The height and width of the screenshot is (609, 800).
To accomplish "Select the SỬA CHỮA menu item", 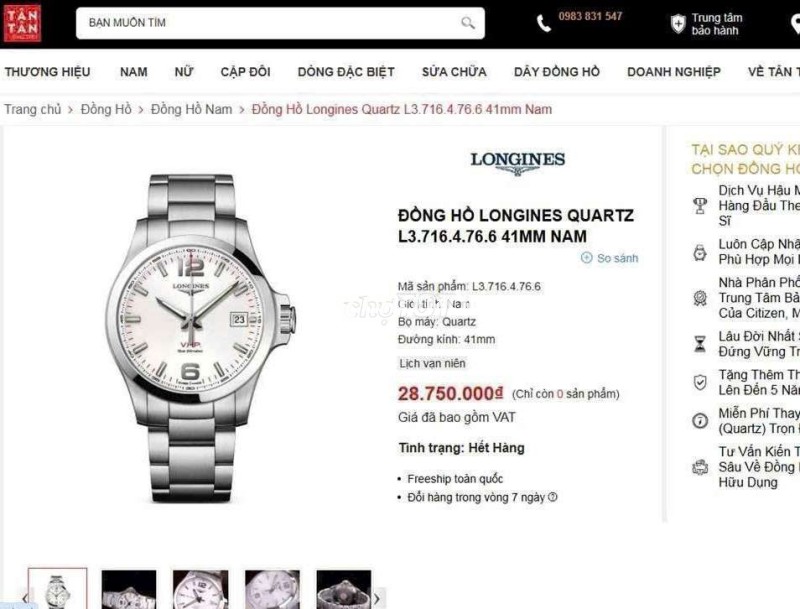I will pos(454,72).
